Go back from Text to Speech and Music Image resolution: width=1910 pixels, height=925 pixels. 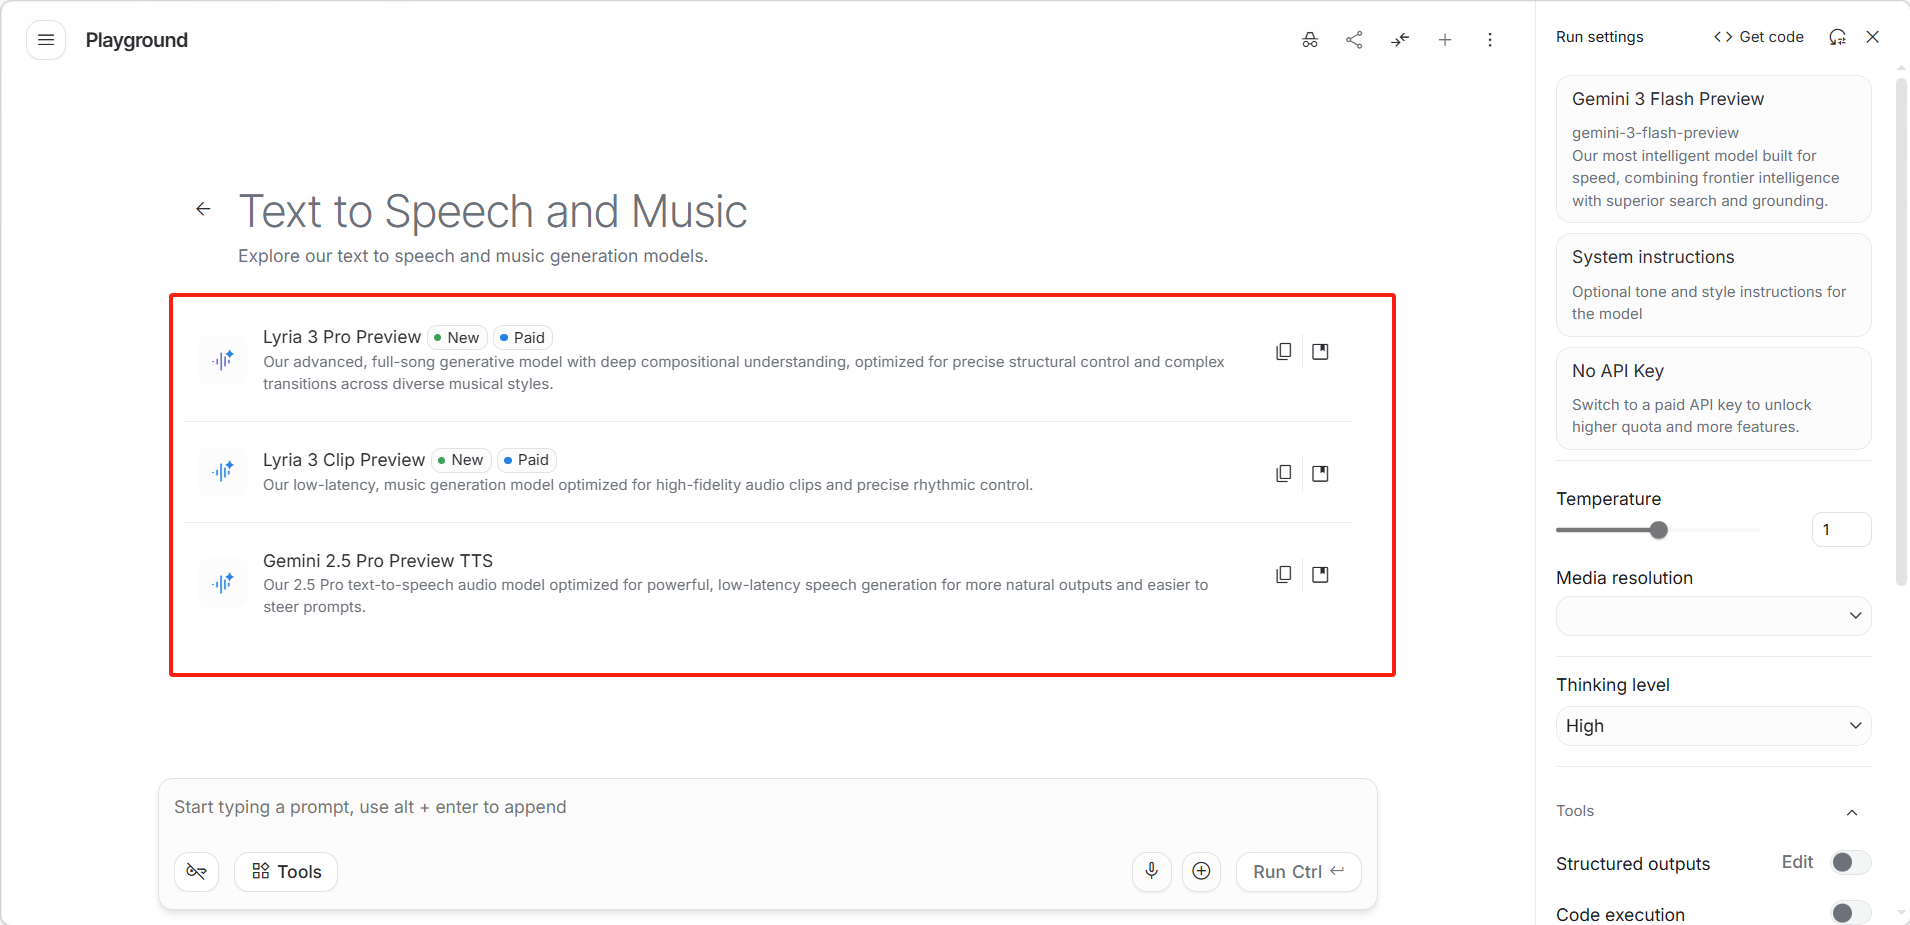pos(203,209)
